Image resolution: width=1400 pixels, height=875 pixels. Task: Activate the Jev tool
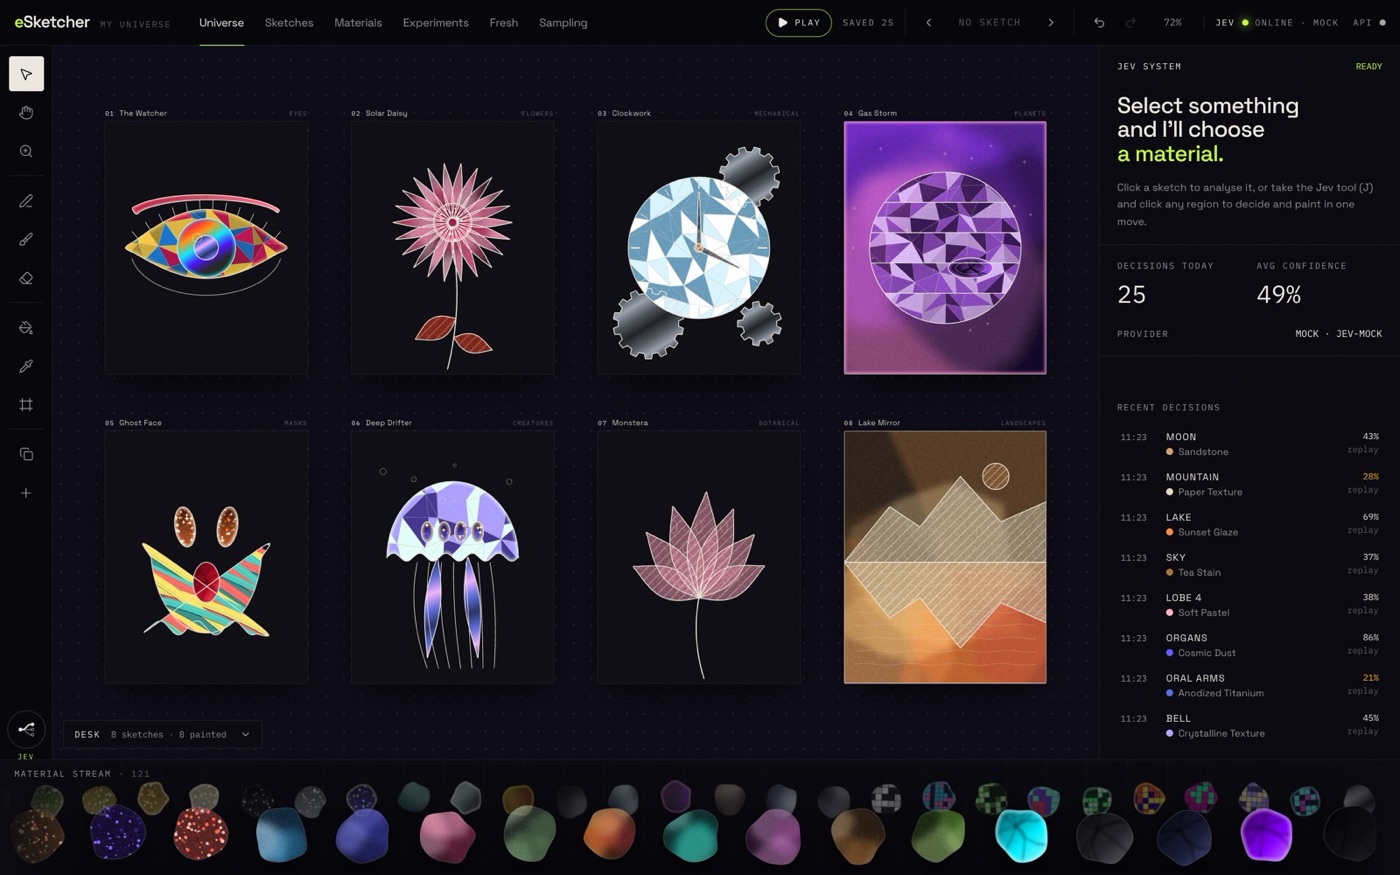pyautogui.click(x=26, y=729)
